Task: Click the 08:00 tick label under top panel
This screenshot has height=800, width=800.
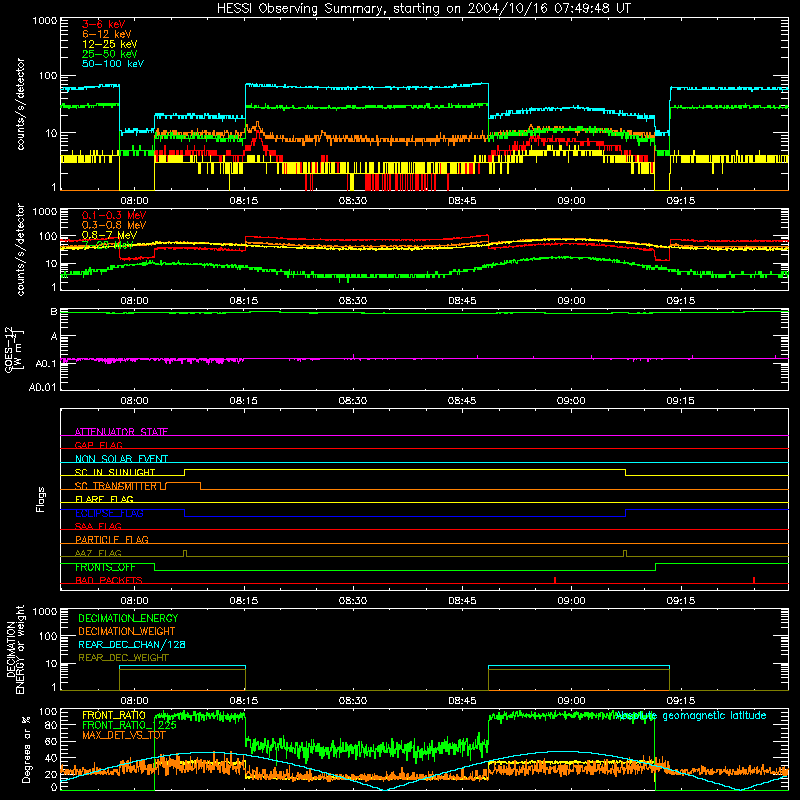Action: 134,201
